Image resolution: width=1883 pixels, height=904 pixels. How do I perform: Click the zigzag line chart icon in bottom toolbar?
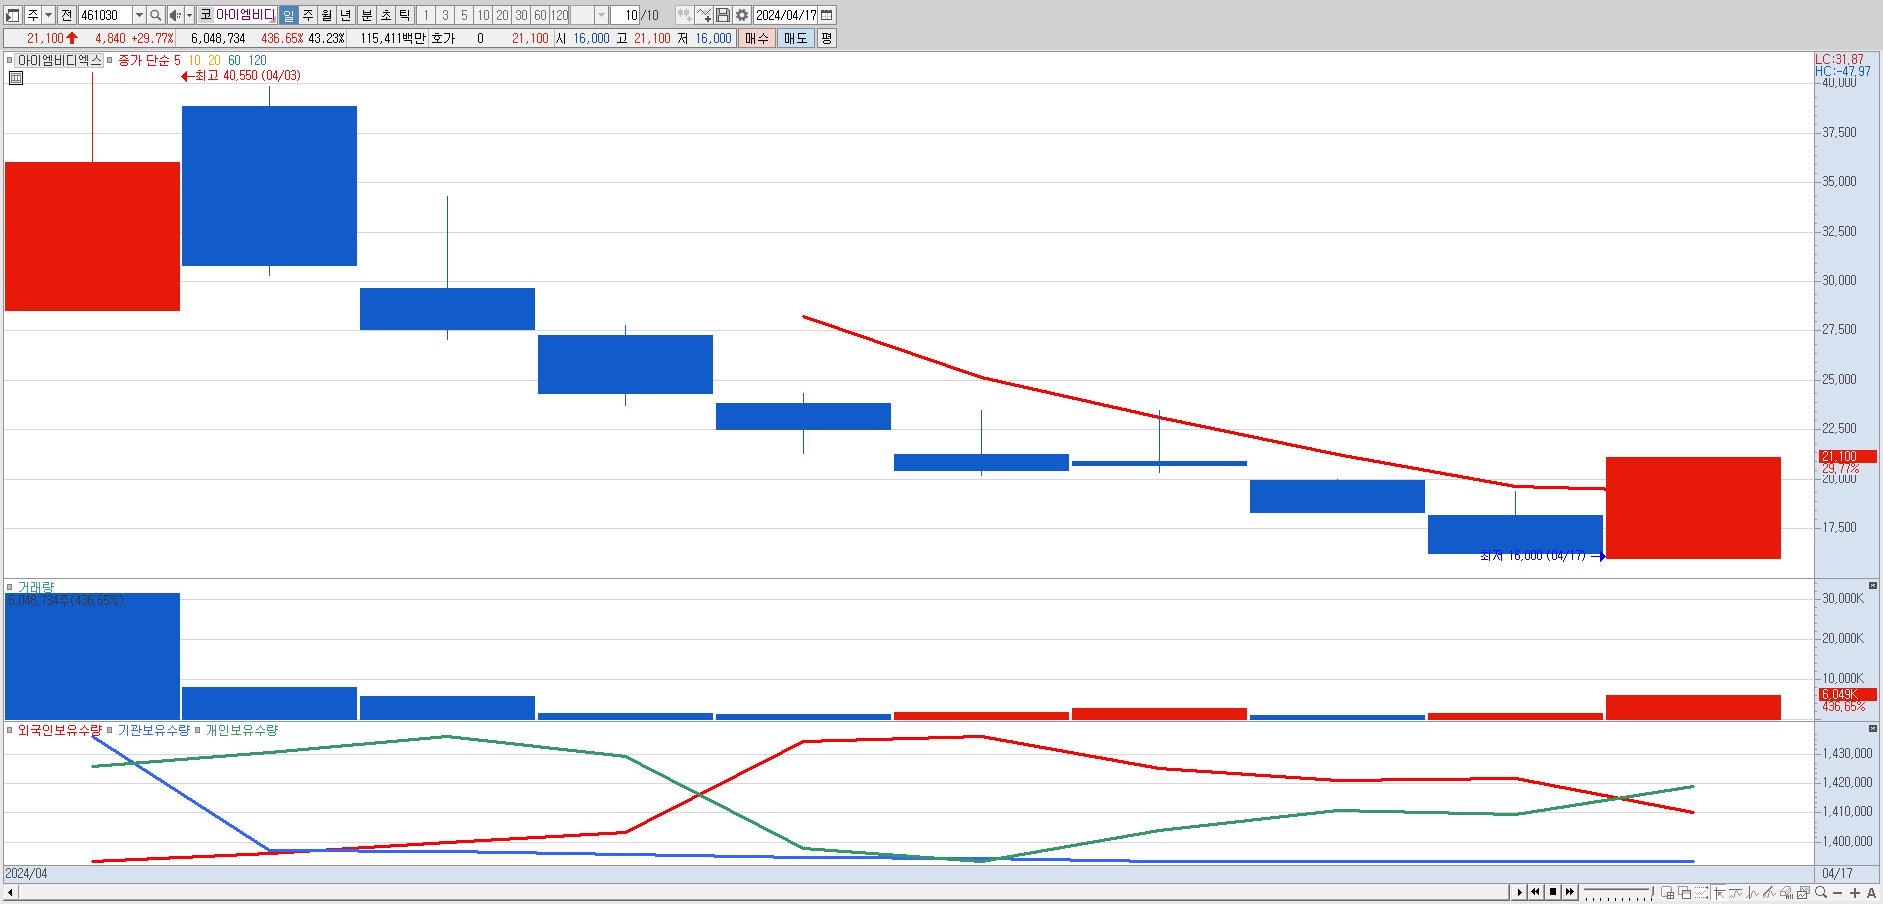[1752, 893]
